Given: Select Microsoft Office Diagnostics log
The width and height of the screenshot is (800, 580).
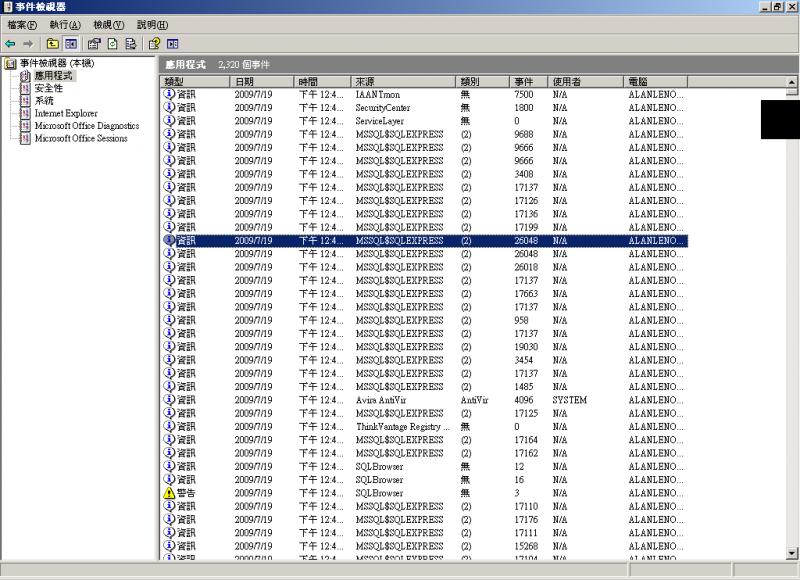Looking at the screenshot, I should pyautogui.click(x=86, y=126).
